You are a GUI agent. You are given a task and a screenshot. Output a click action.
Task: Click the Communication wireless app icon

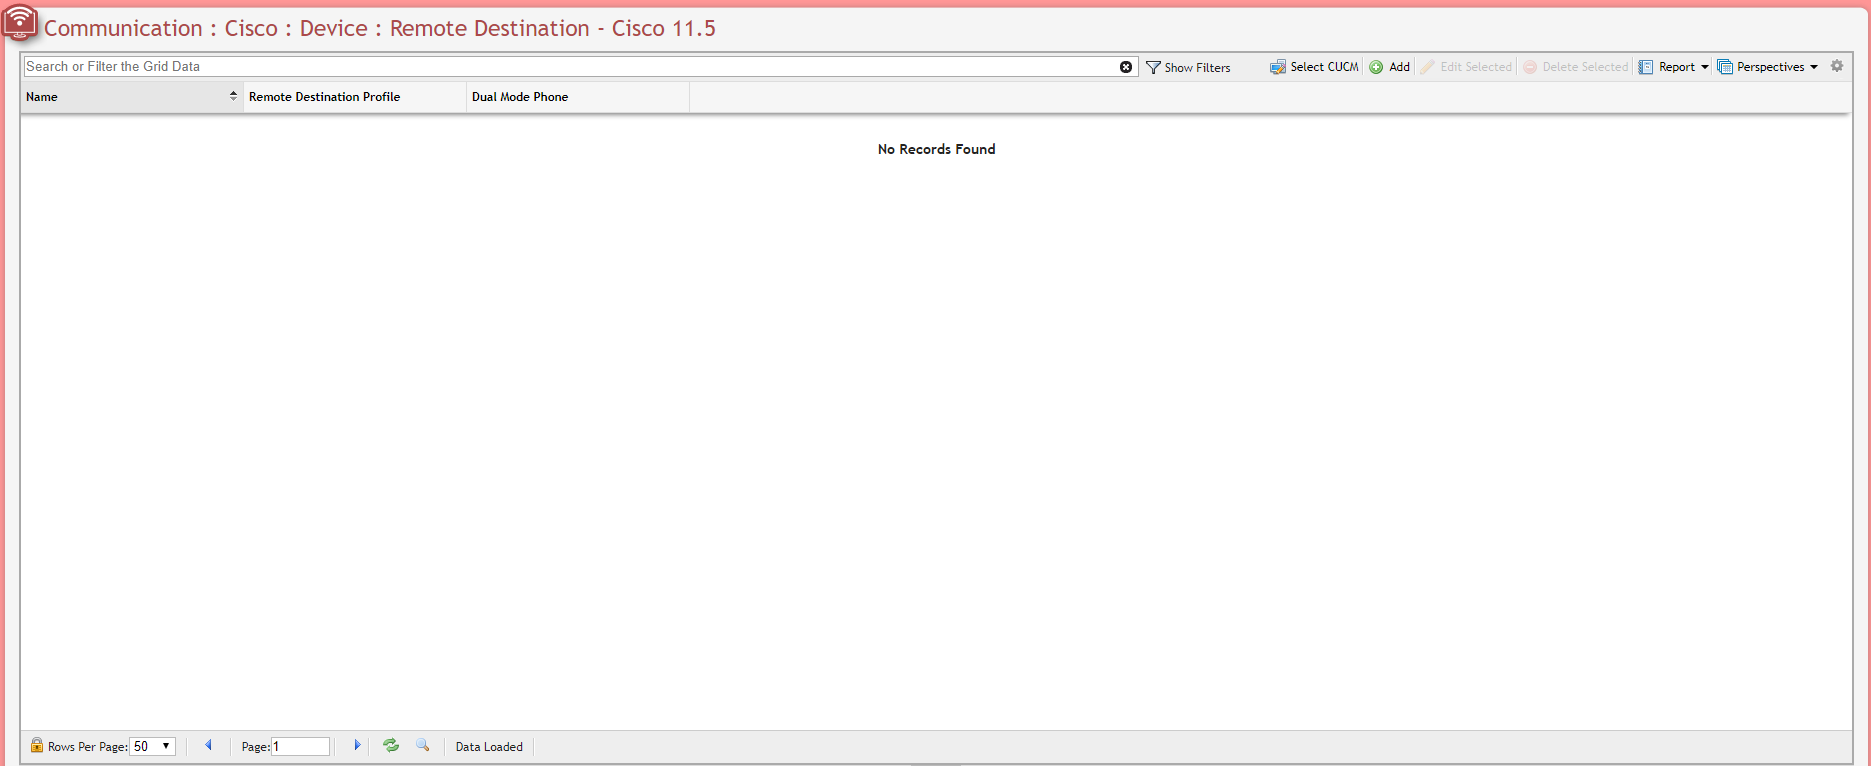click(20, 22)
